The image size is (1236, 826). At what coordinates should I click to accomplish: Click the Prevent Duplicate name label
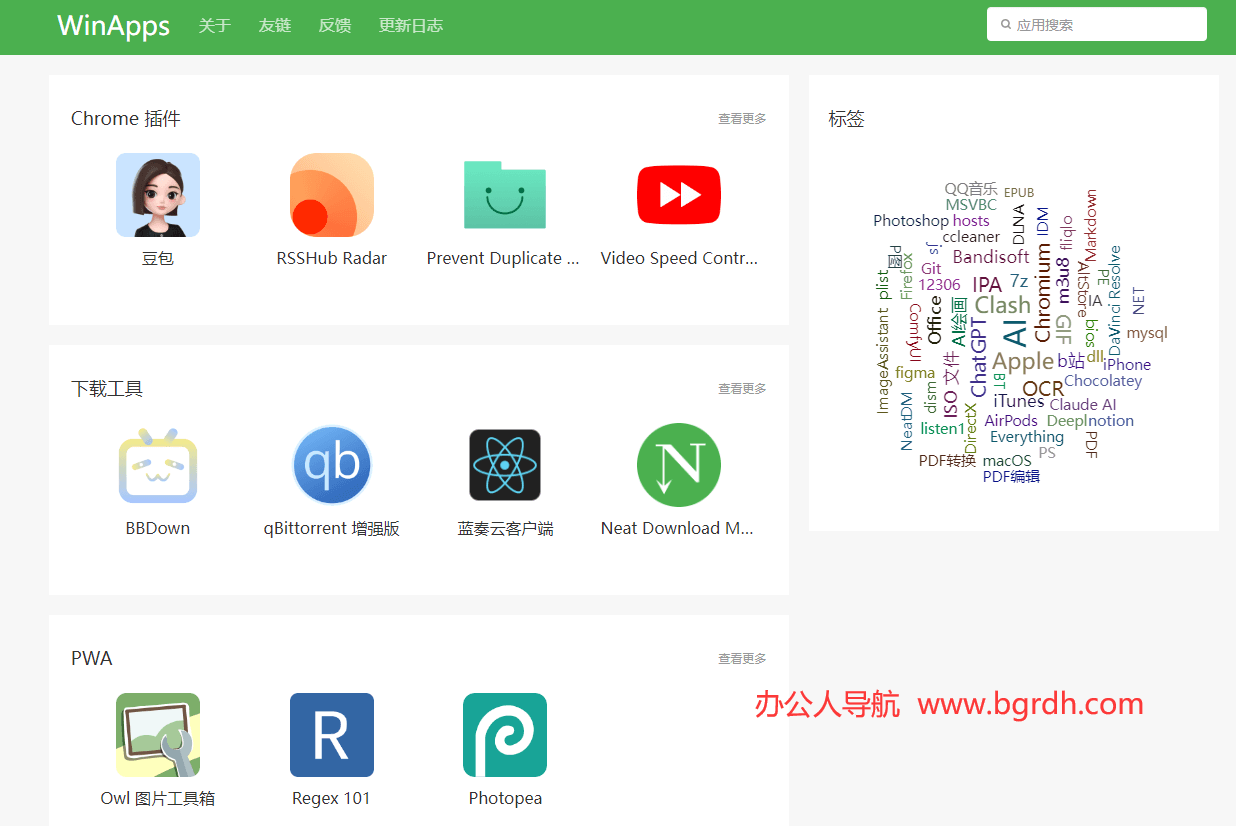[x=503, y=258]
